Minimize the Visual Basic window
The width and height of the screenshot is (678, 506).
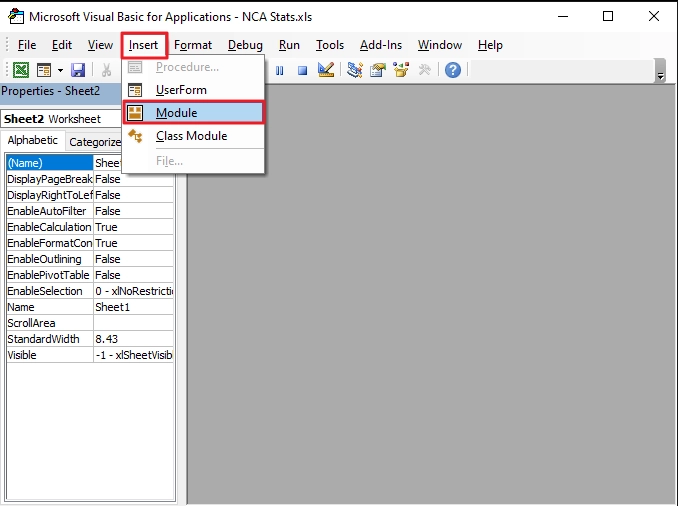(563, 16)
